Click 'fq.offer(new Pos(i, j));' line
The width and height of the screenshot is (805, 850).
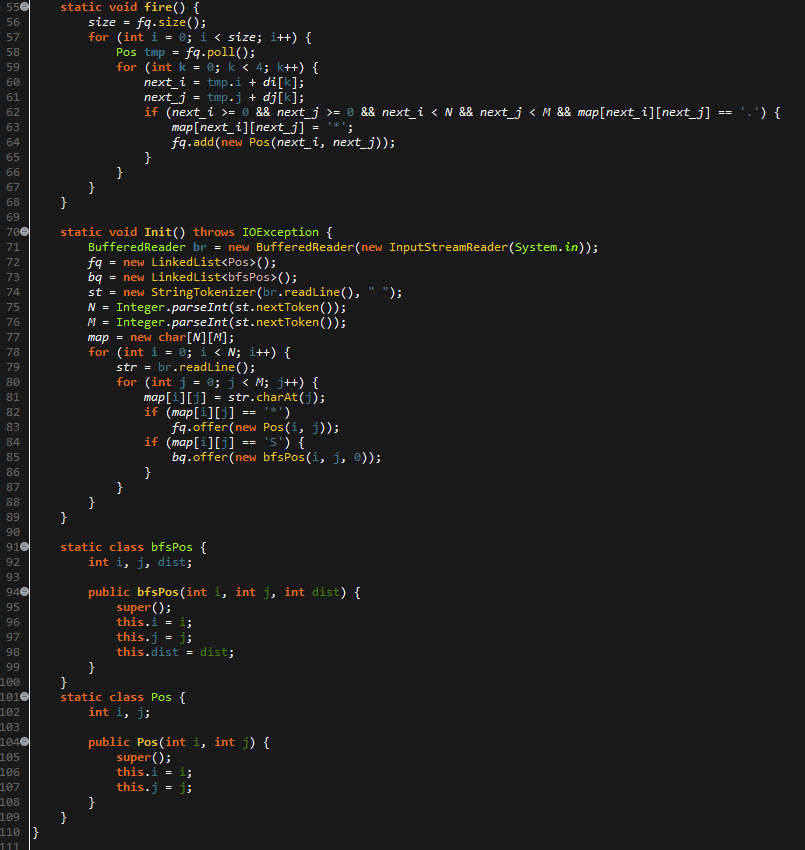pyautogui.click(x=255, y=428)
